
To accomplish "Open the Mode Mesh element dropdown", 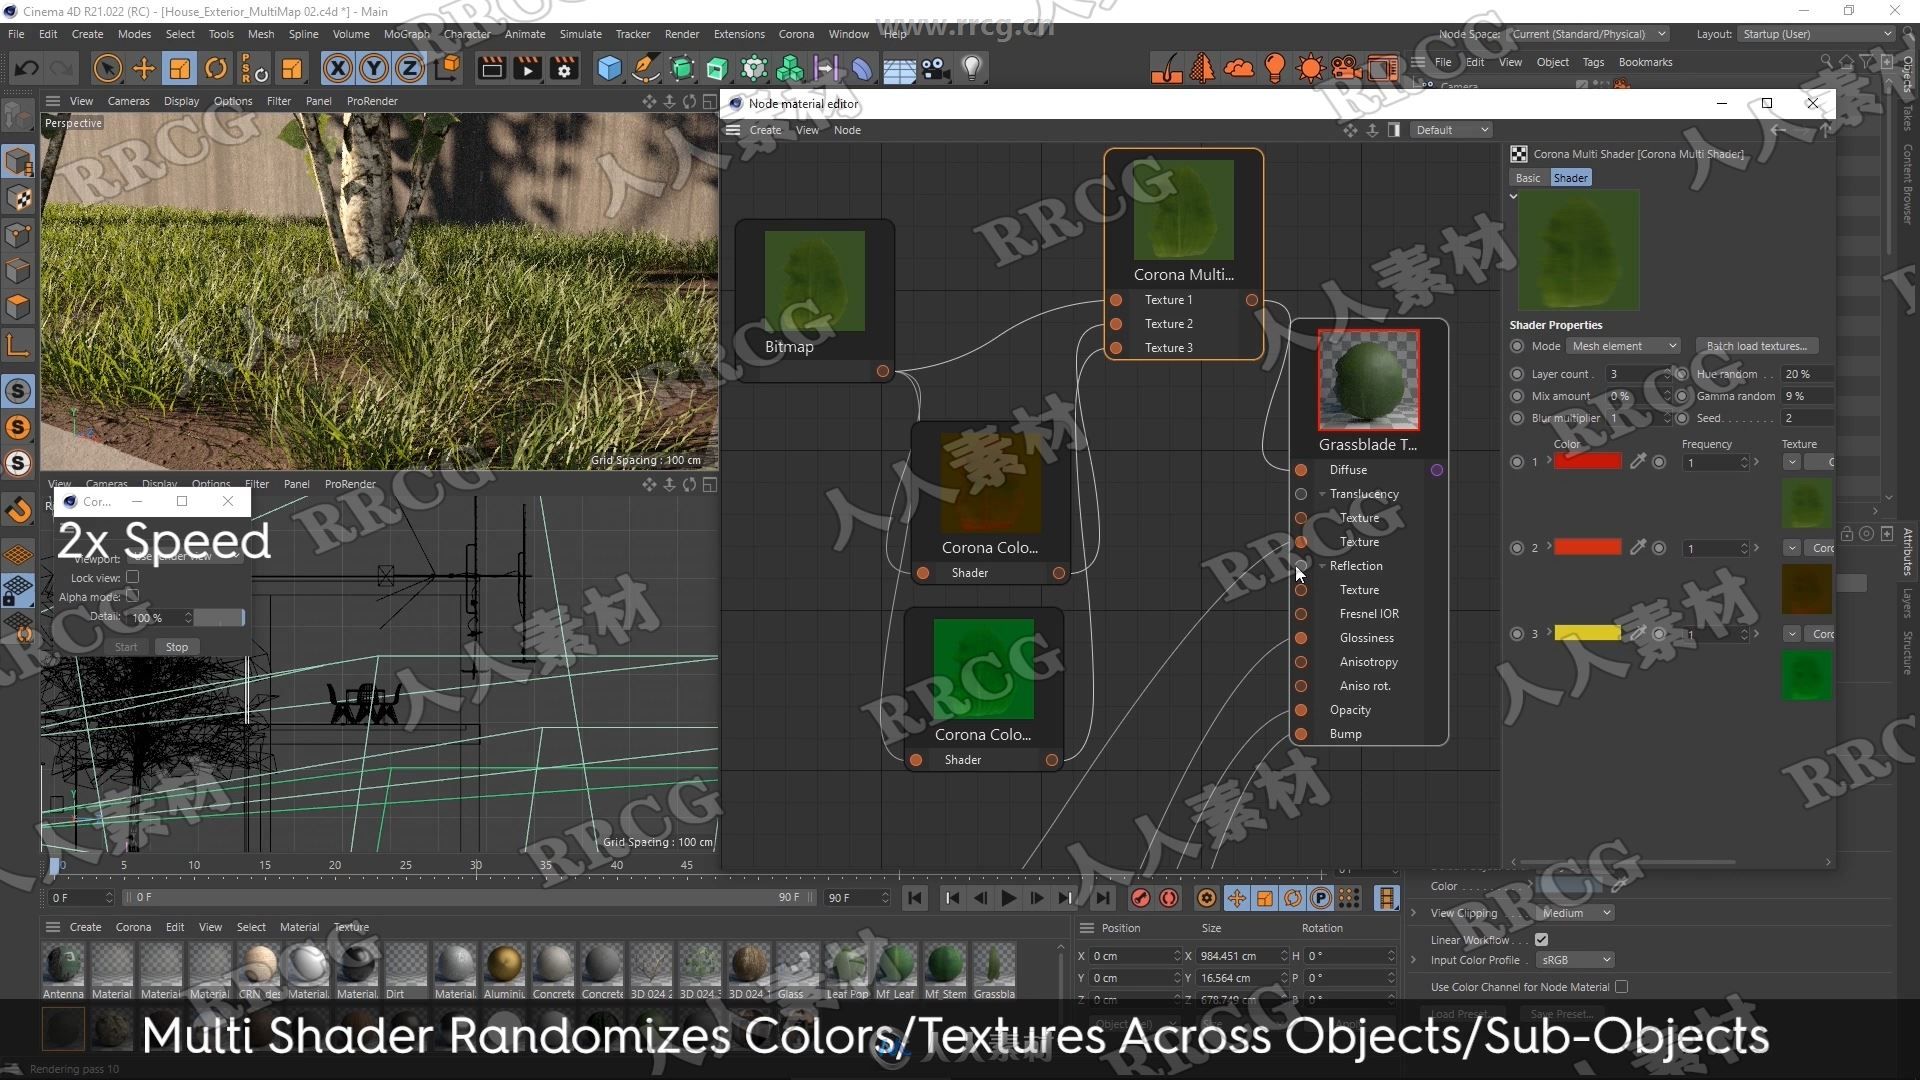I will tap(1623, 346).
